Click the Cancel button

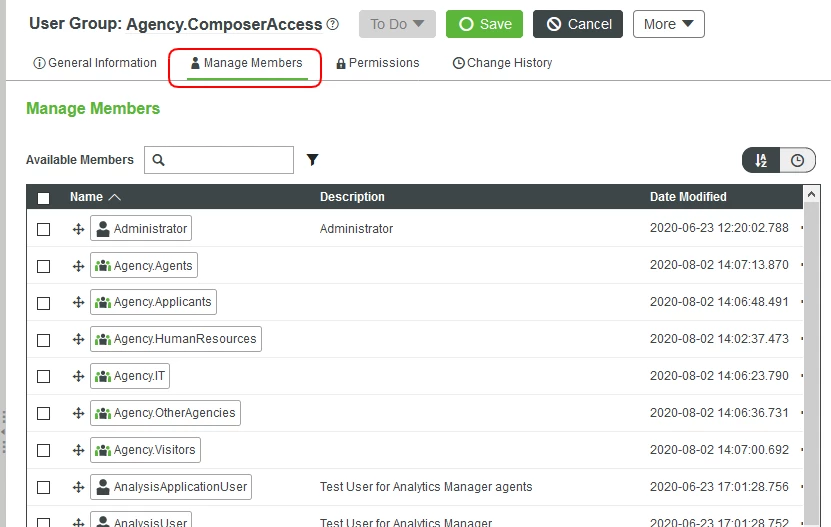click(x=578, y=24)
